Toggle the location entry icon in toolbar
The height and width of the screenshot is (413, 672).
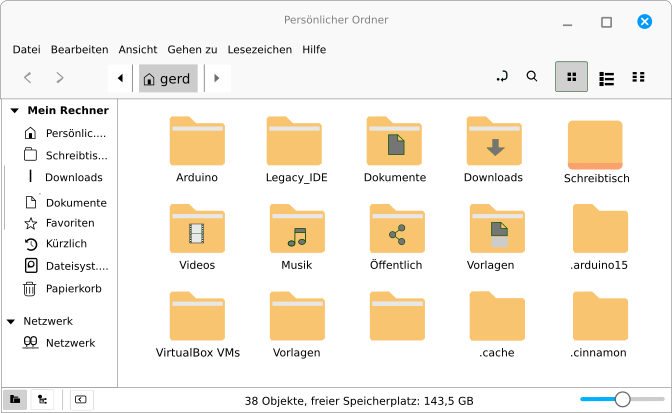(x=502, y=77)
